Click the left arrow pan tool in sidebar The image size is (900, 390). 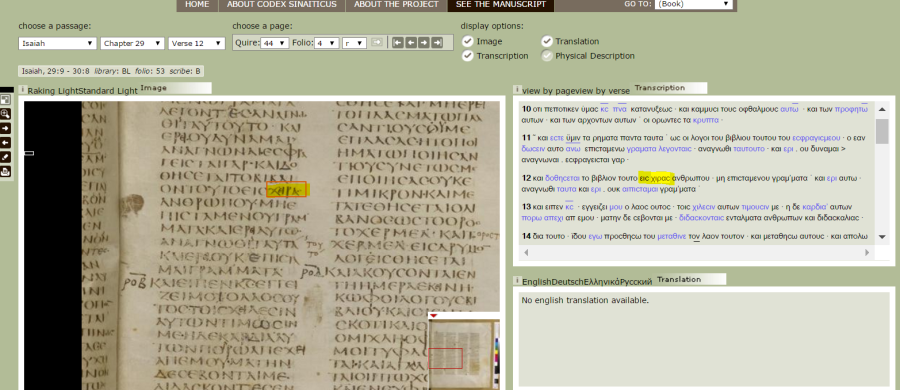(6, 142)
